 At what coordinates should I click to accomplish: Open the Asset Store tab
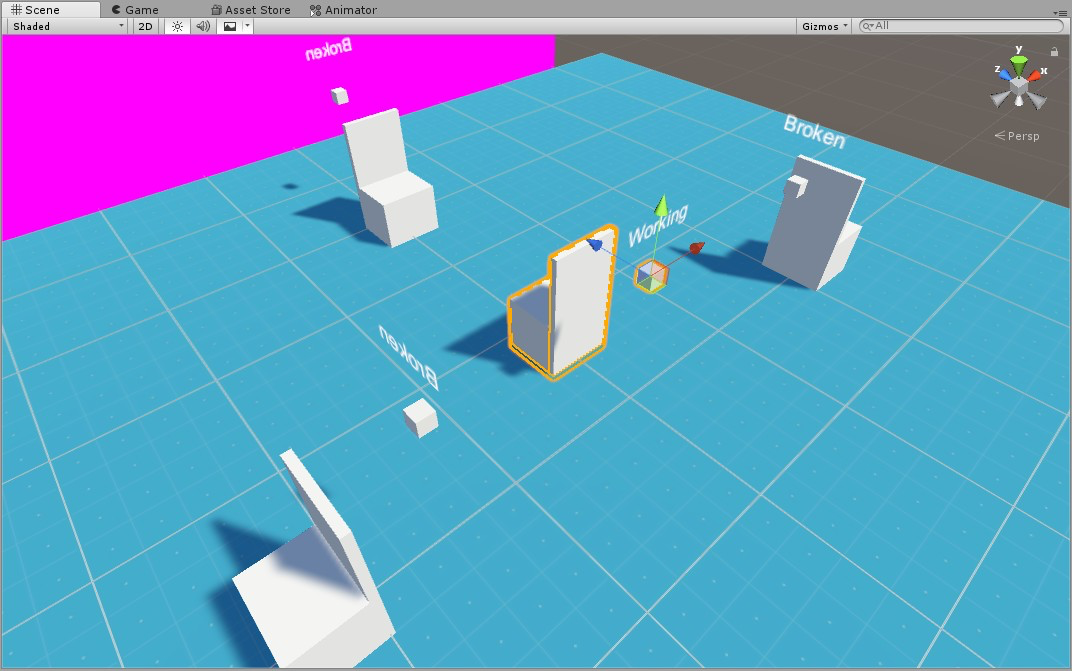click(x=251, y=10)
